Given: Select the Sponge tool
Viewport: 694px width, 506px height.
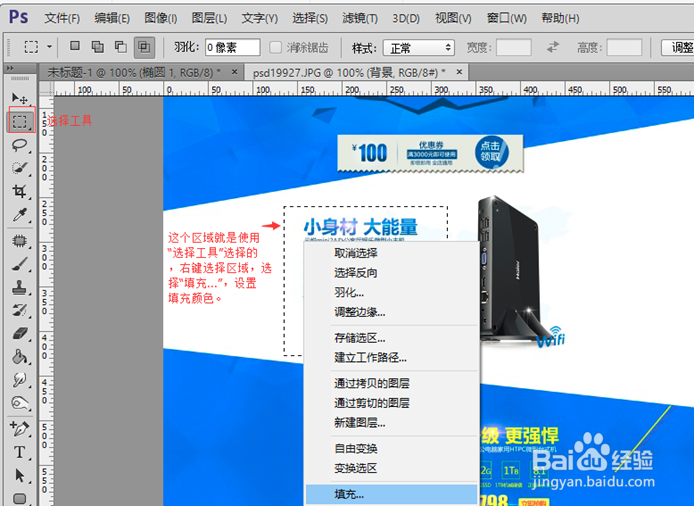Looking at the screenshot, I should tap(19, 403).
